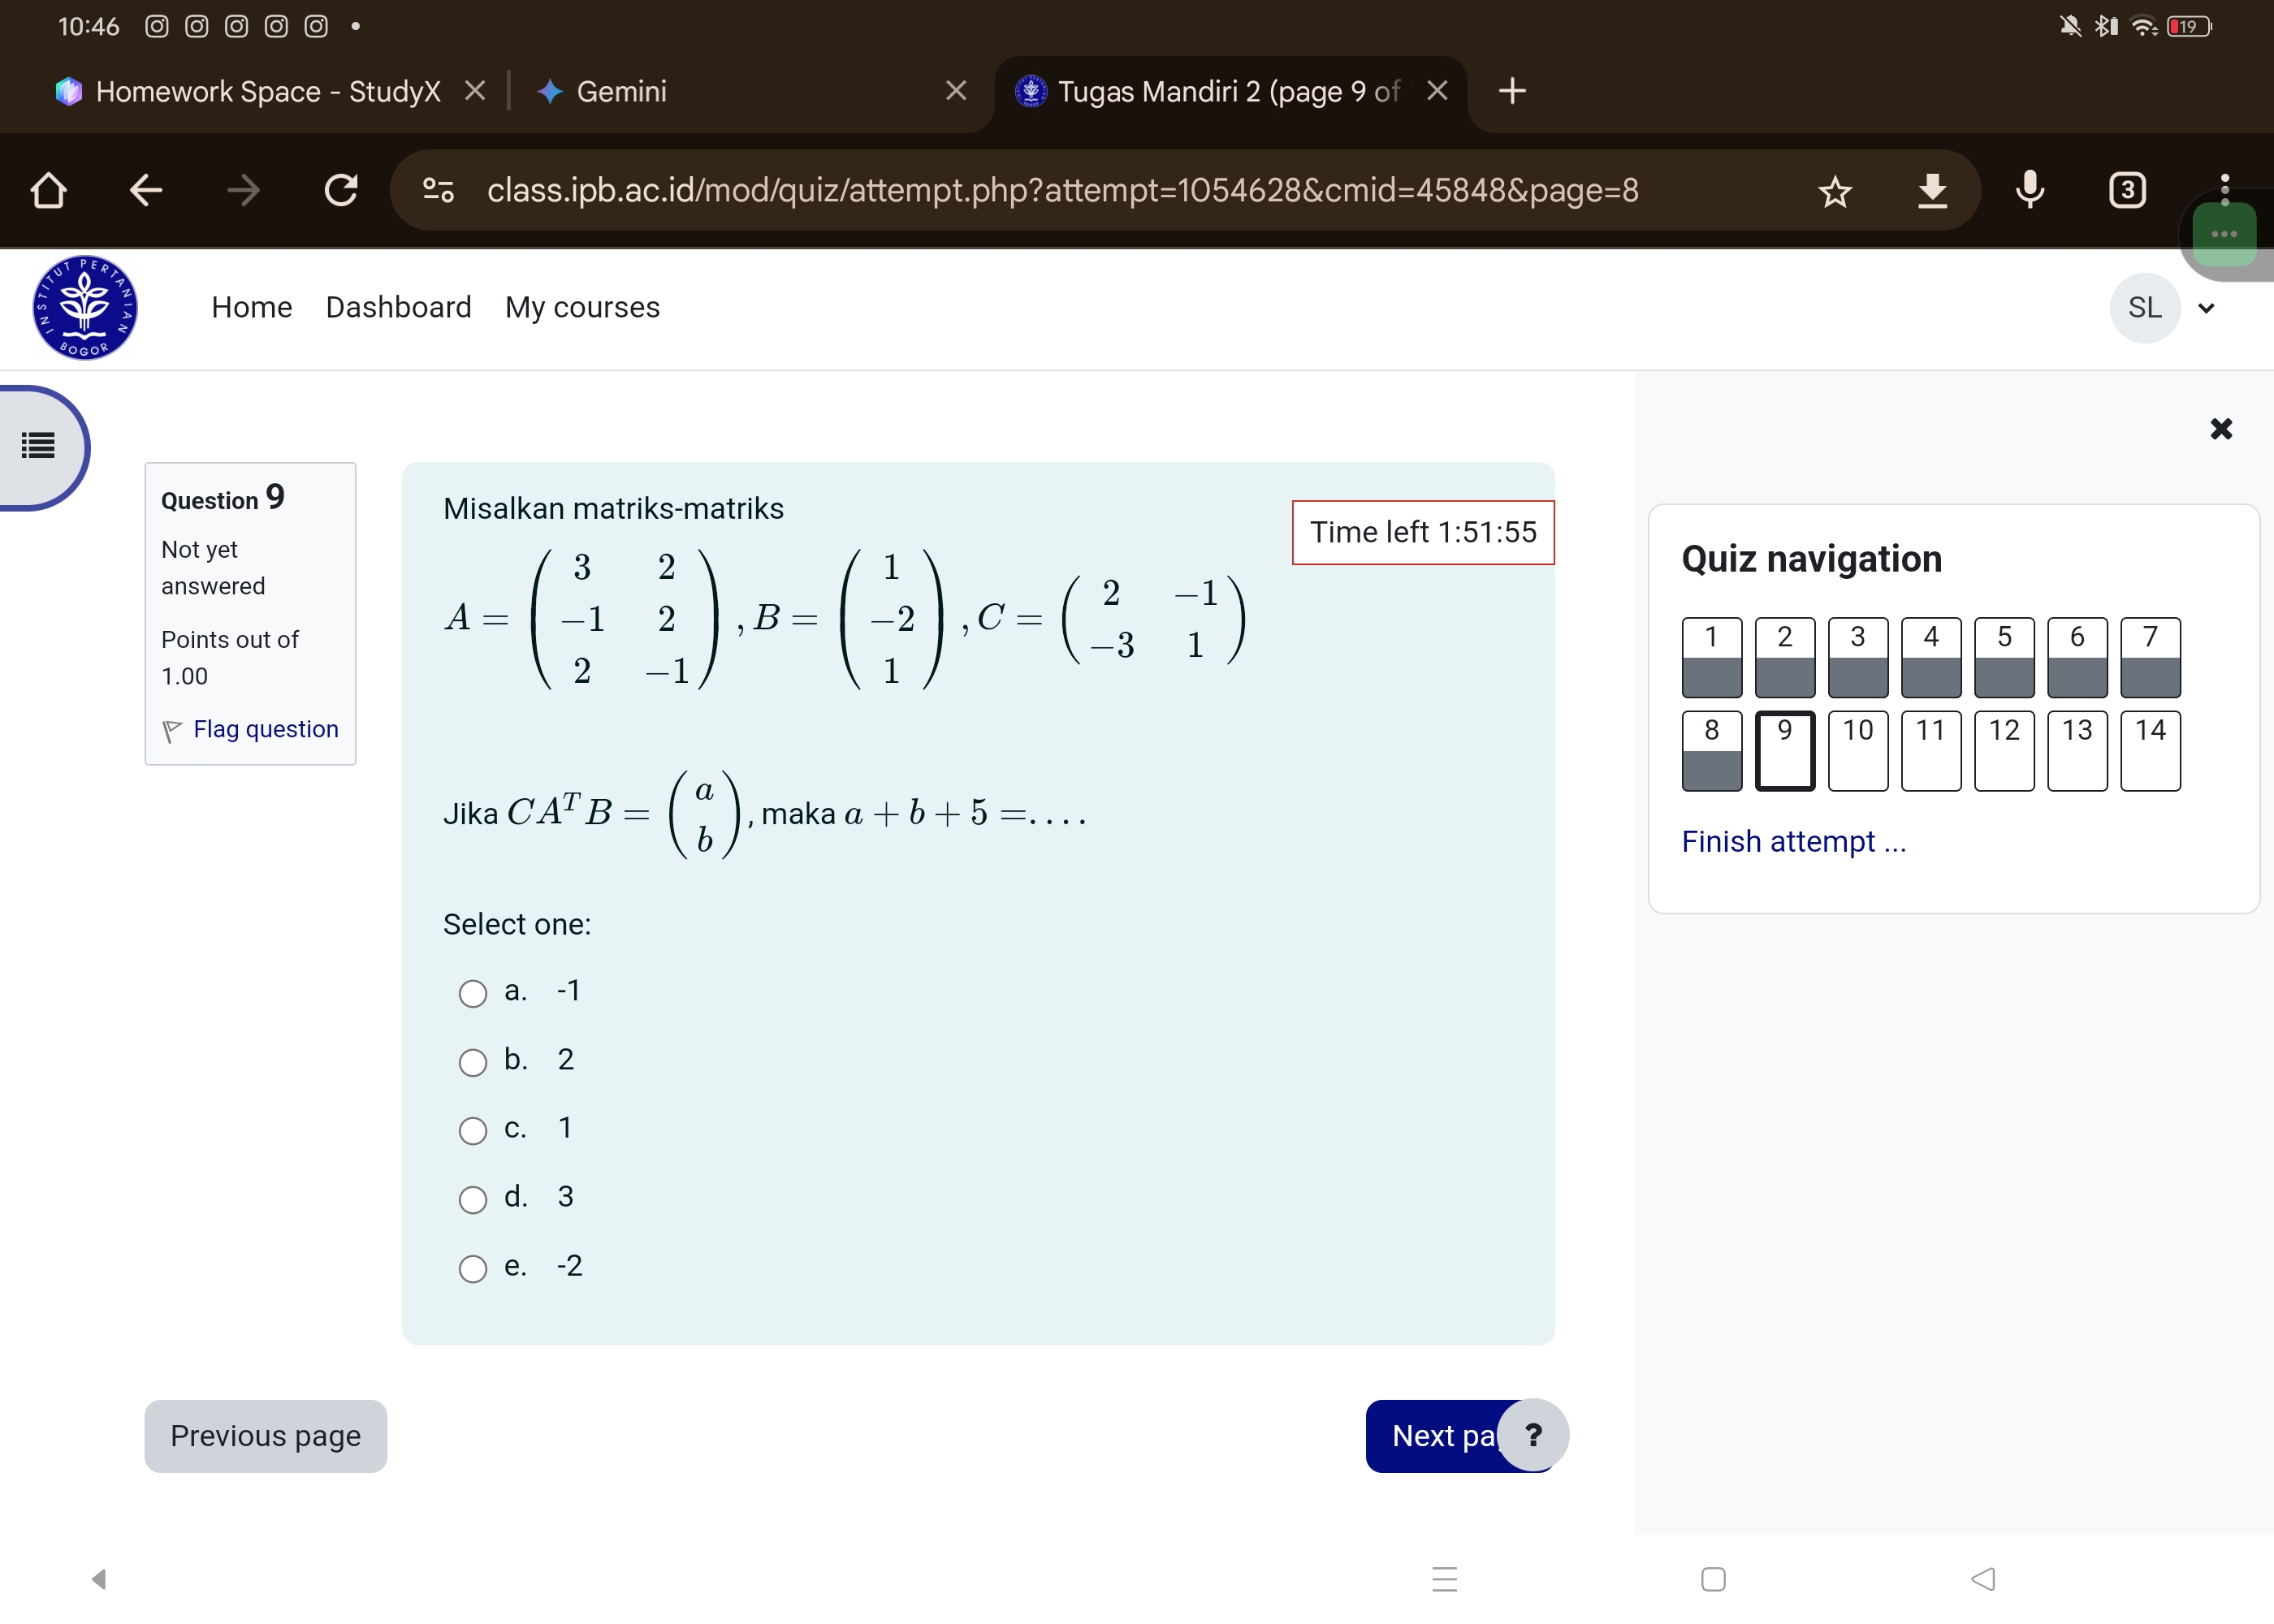Jump to question 4 in quiz navigation
Image resolution: width=2274 pixels, height=1624 pixels.
pos(1930,657)
